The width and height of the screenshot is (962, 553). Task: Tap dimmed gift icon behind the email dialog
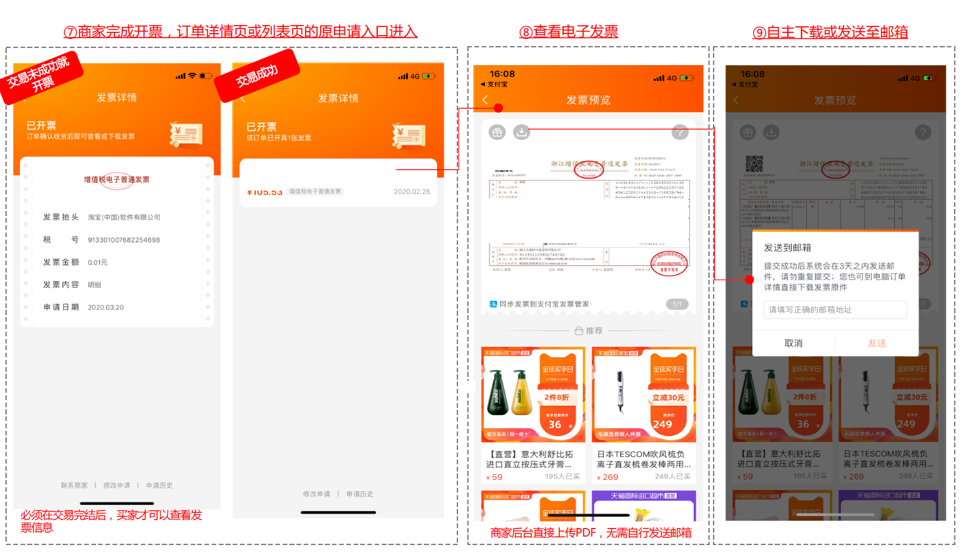[x=747, y=132]
